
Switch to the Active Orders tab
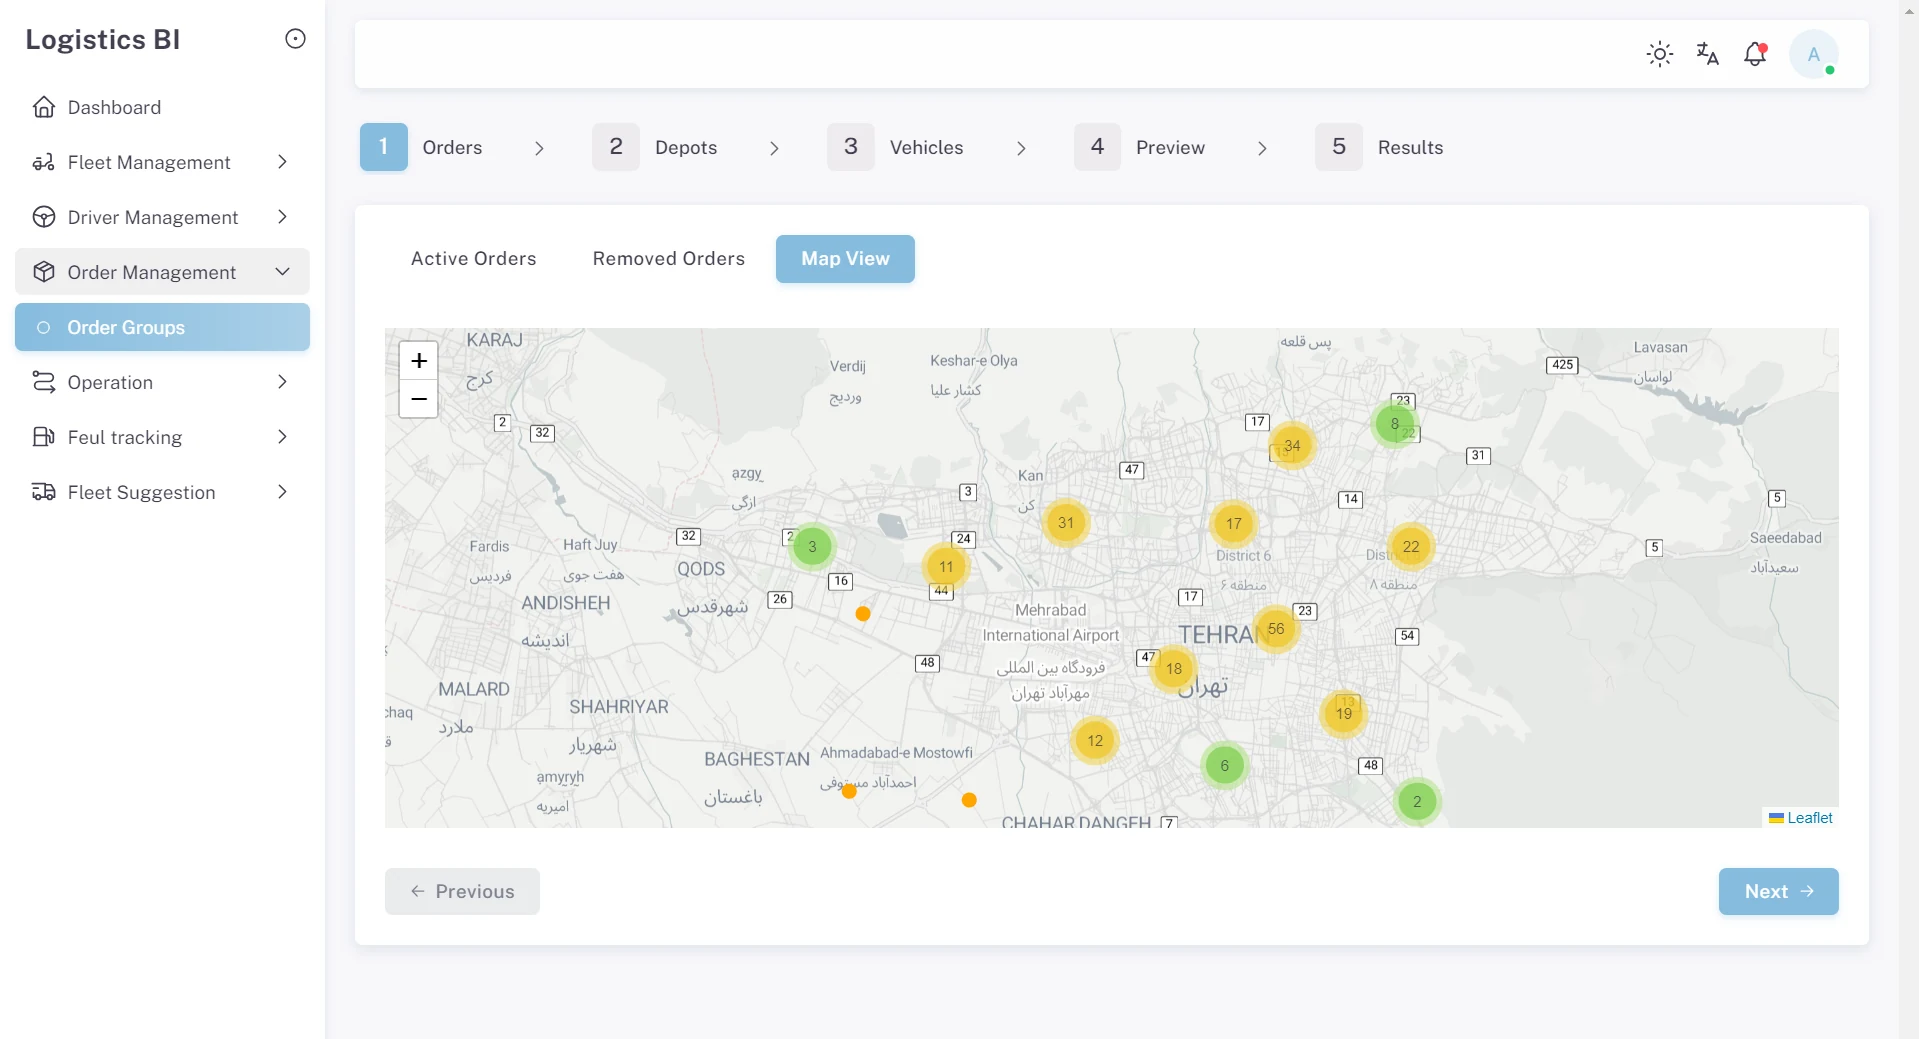pos(474,259)
